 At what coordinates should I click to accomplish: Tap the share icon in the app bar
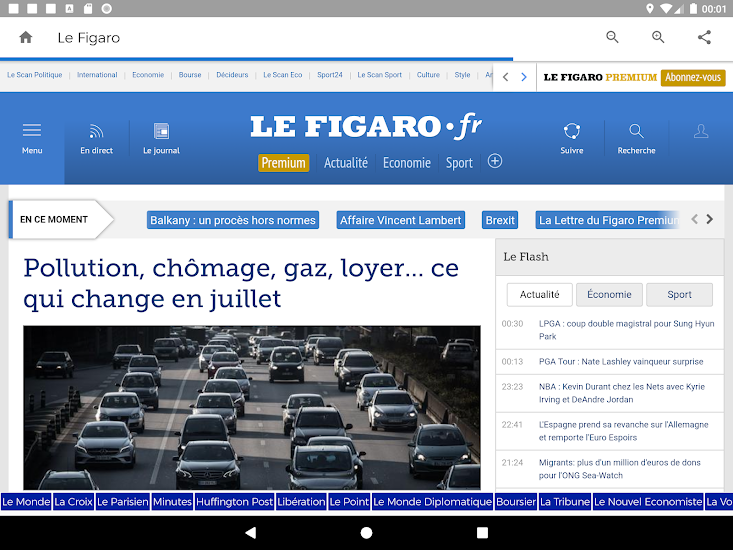coord(704,38)
